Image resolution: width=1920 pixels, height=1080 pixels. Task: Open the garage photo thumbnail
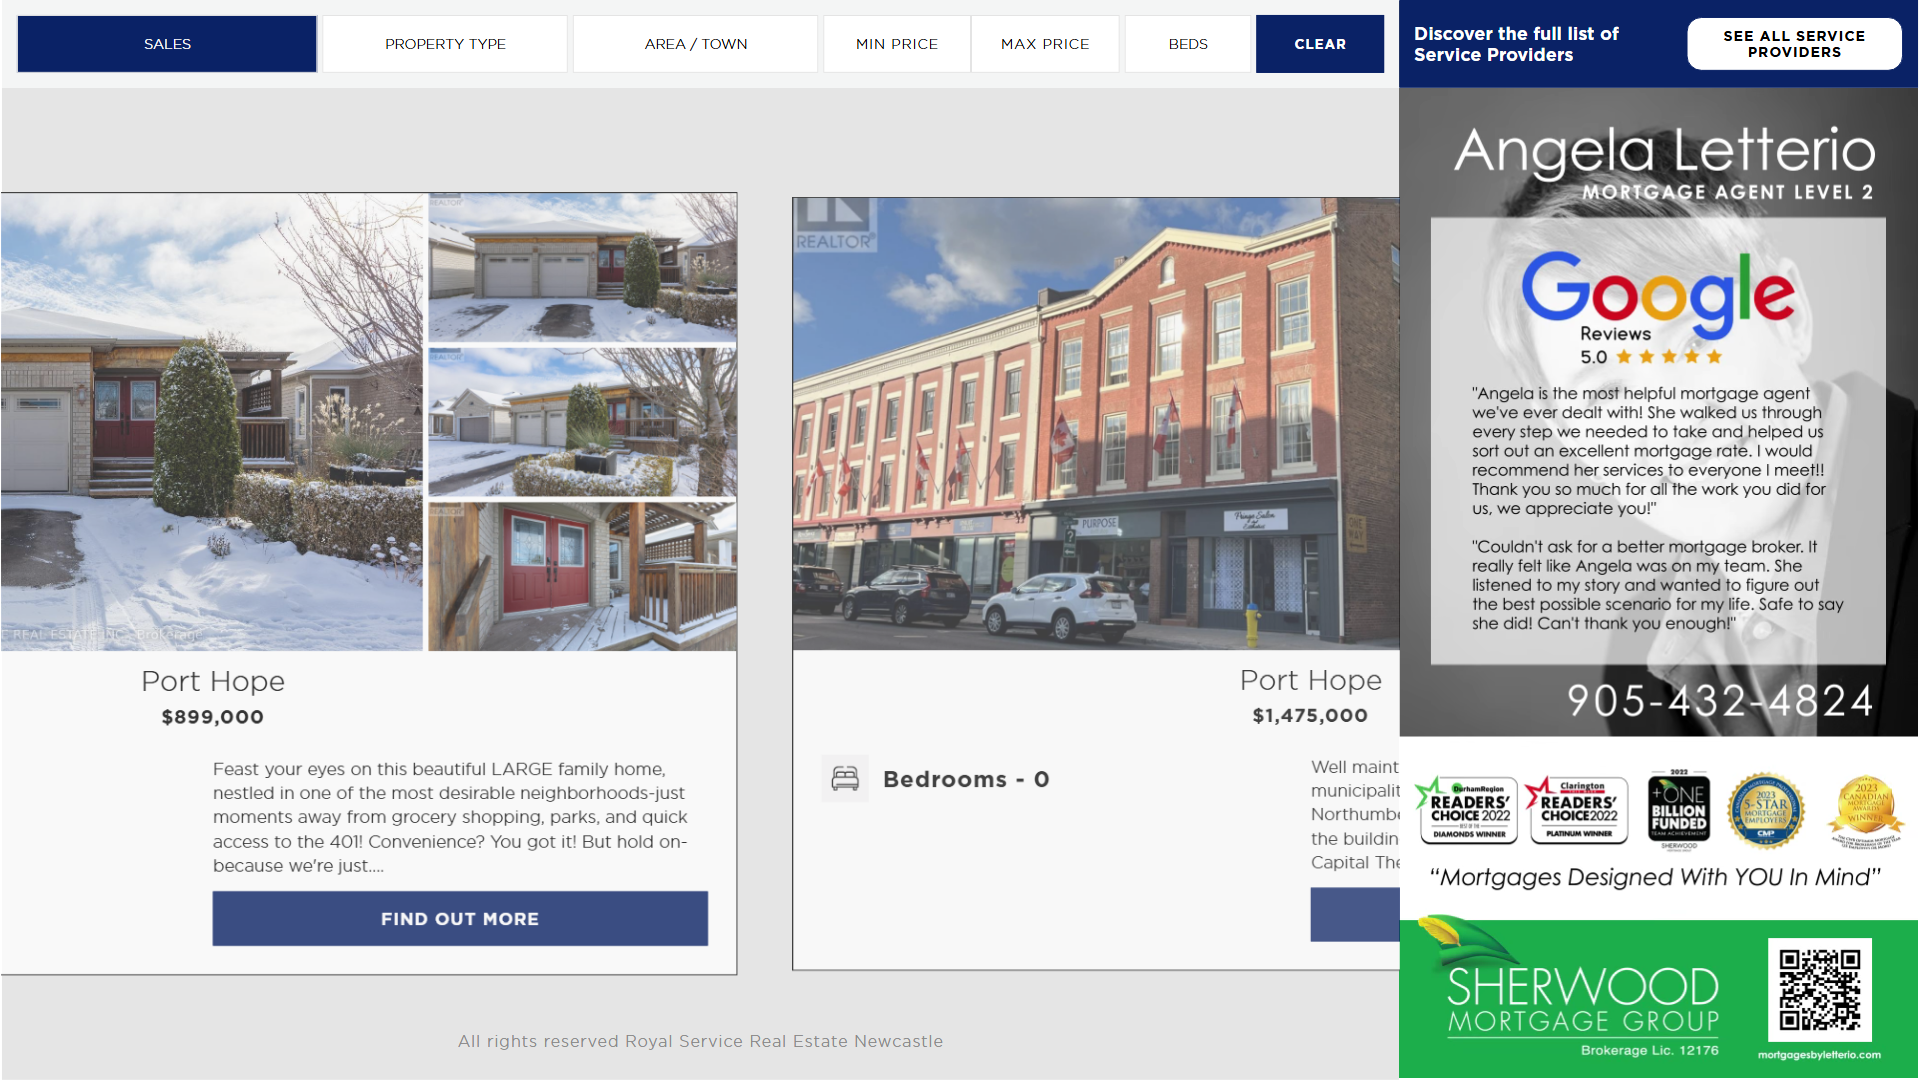coord(582,268)
